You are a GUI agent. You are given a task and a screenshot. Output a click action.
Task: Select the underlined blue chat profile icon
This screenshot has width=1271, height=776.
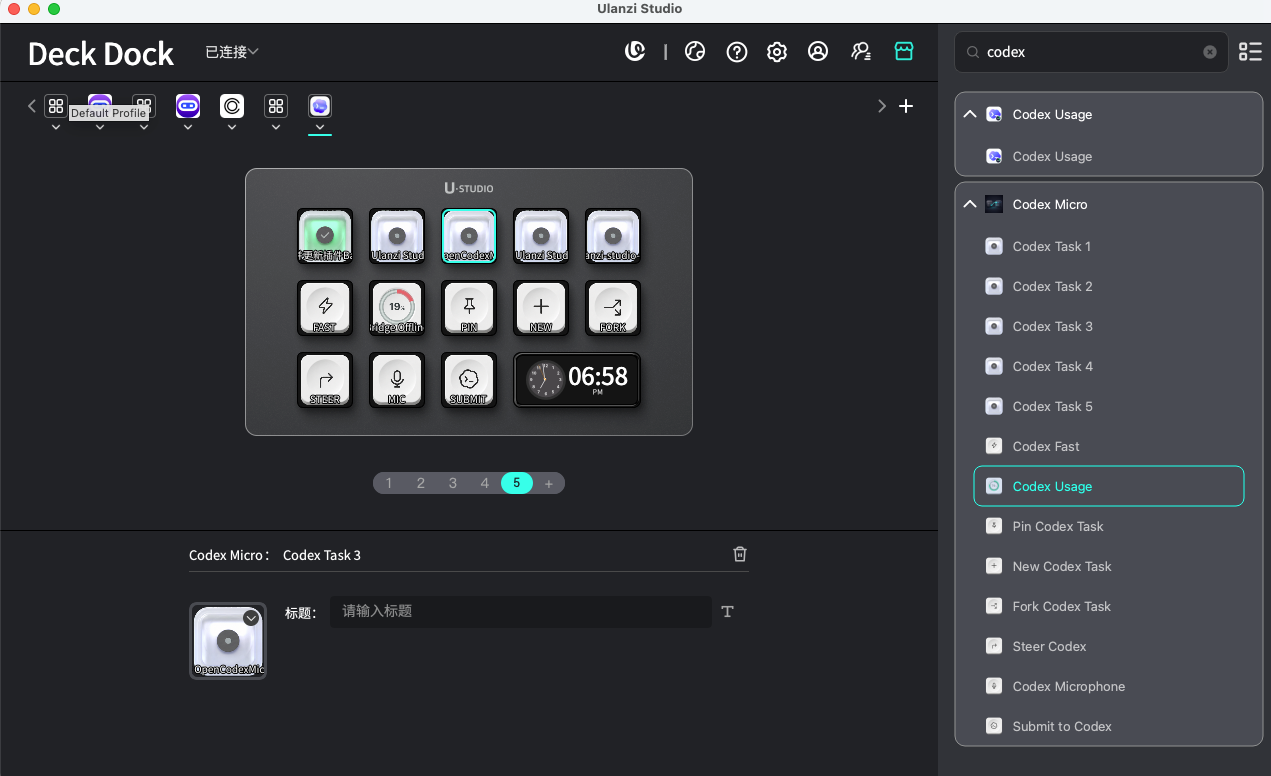click(x=320, y=106)
